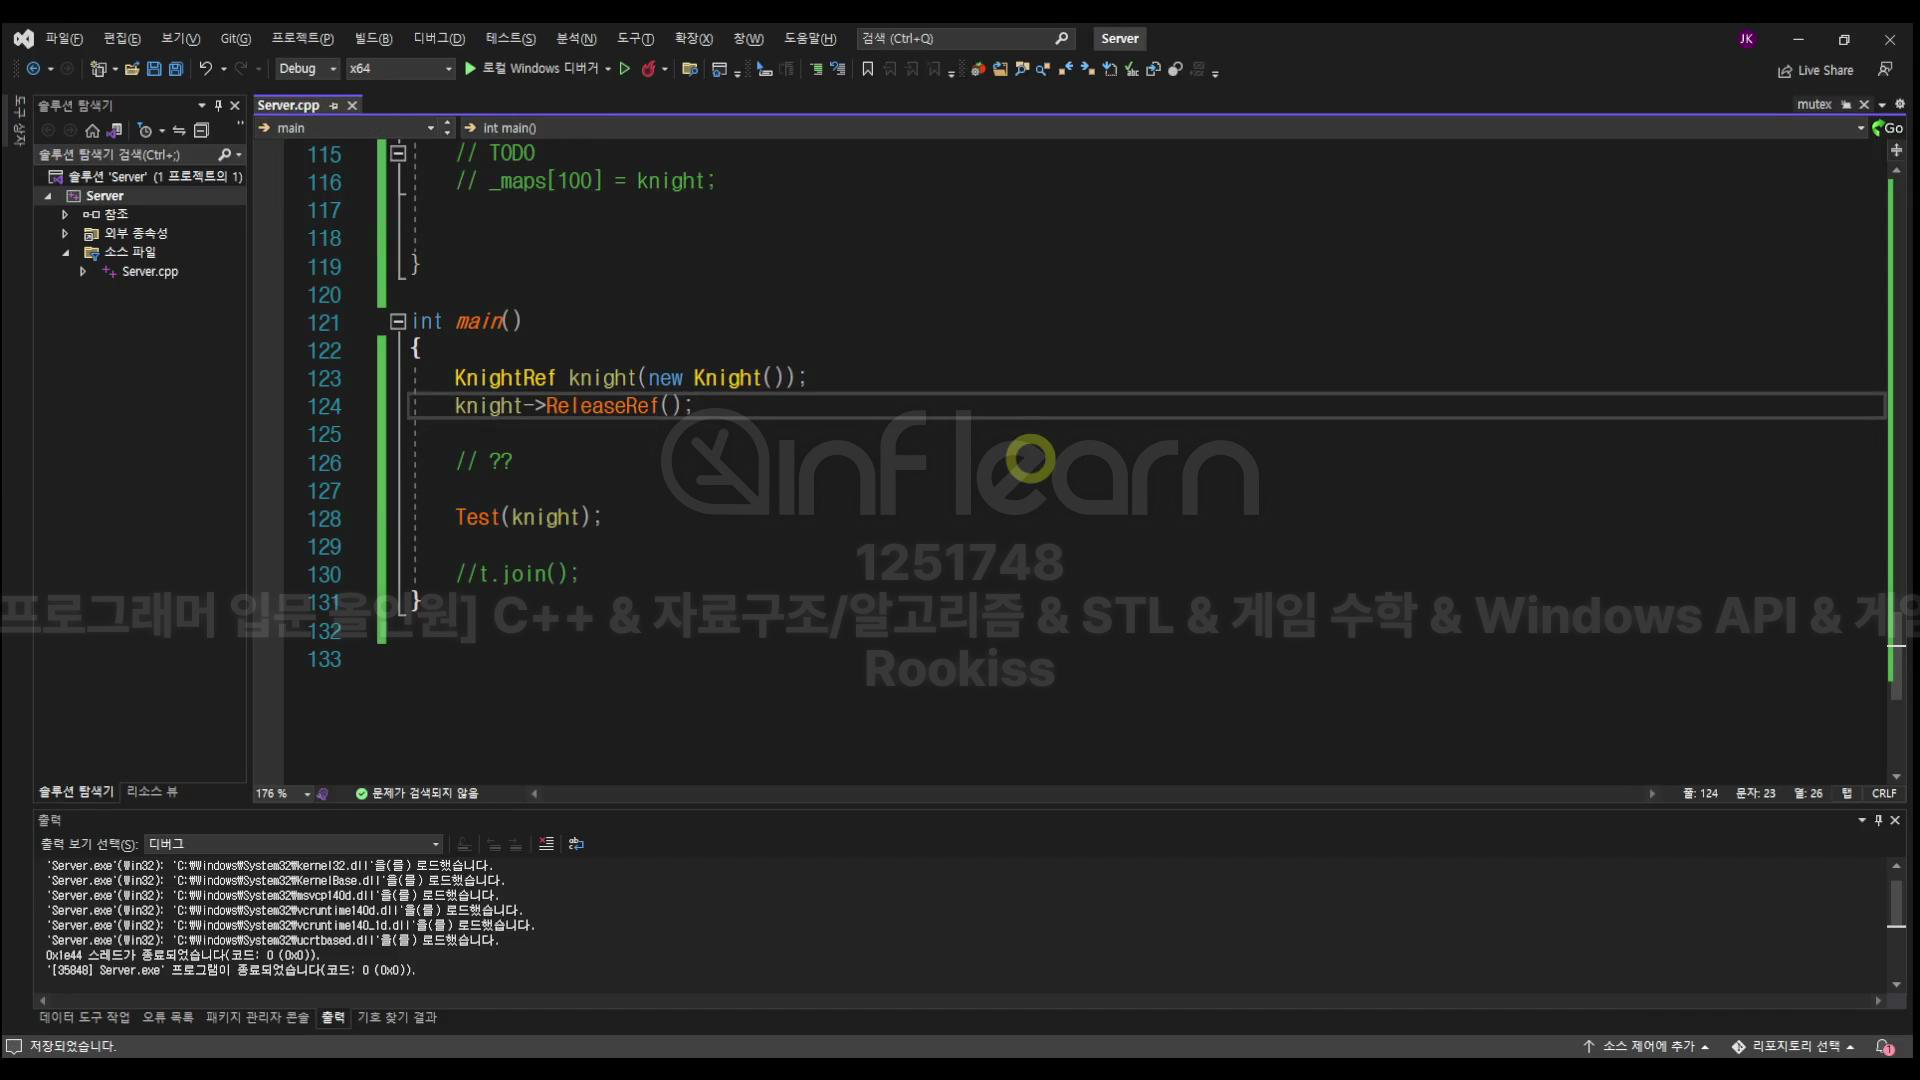Image resolution: width=1920 pixels, height=1080 pixels.
Task: Switch to the 오류 목록 tab
Action: pos(167,1017)
